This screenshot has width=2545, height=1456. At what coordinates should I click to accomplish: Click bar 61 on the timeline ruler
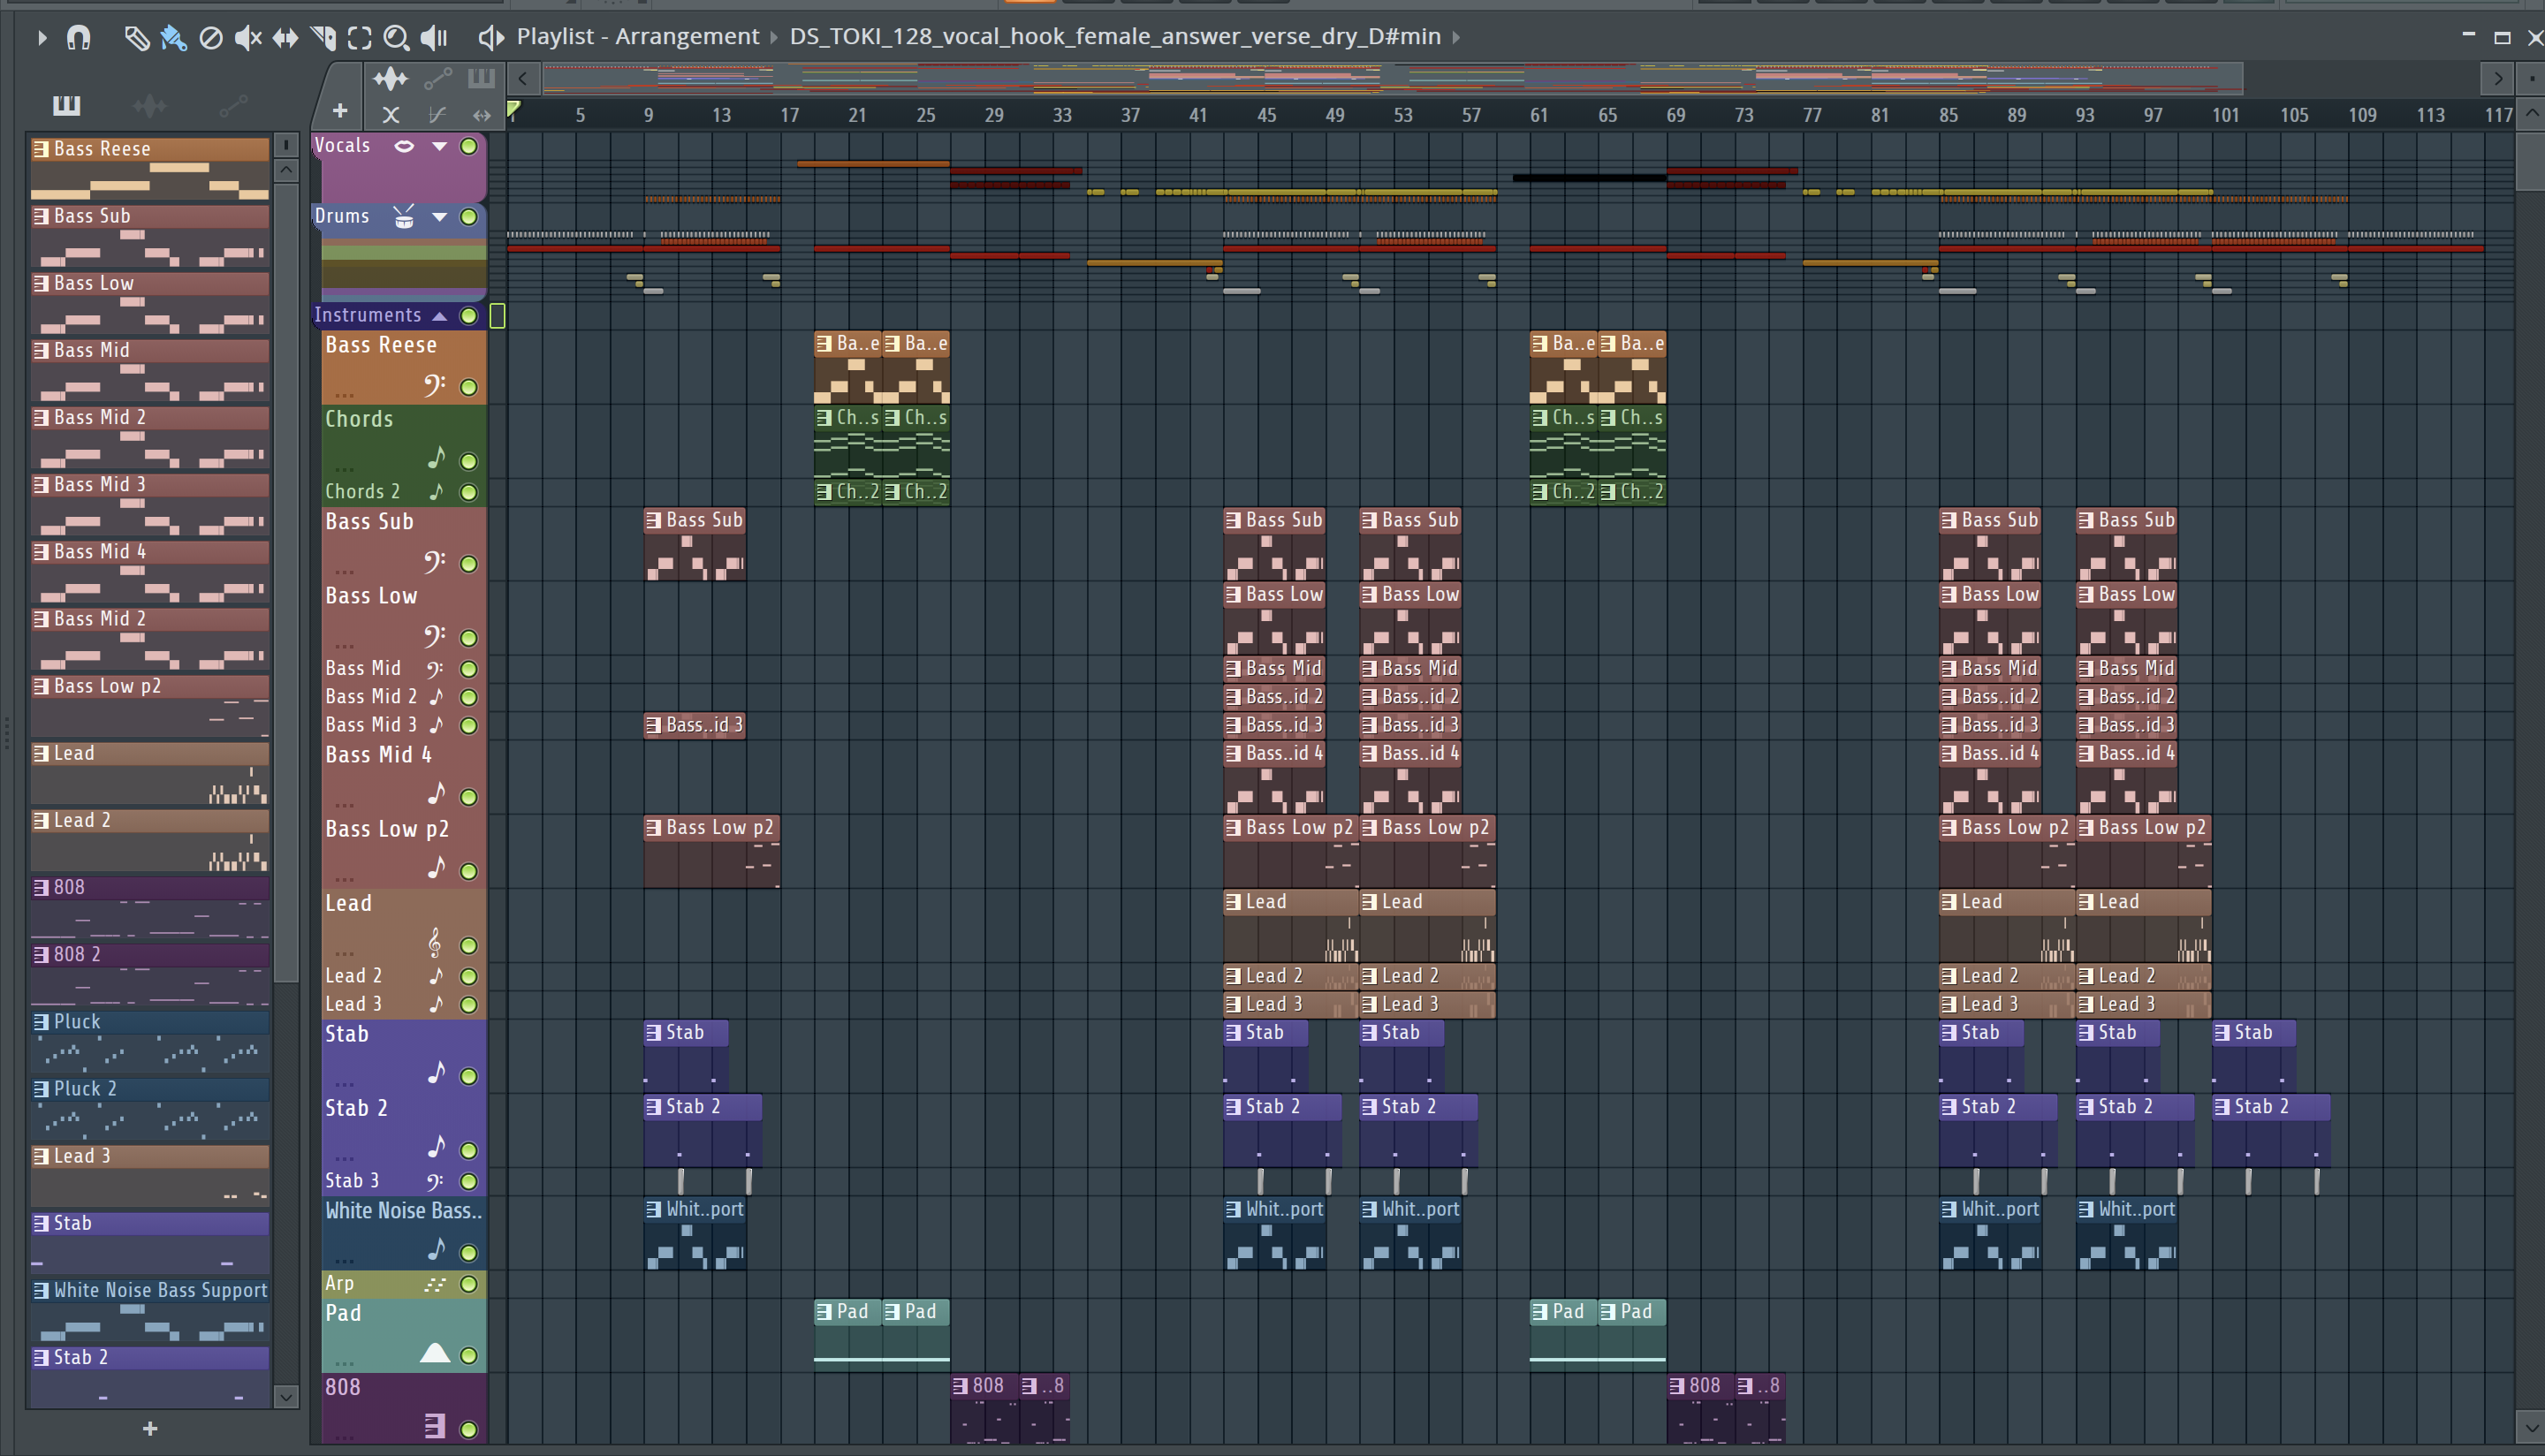tap(1538, 115)
